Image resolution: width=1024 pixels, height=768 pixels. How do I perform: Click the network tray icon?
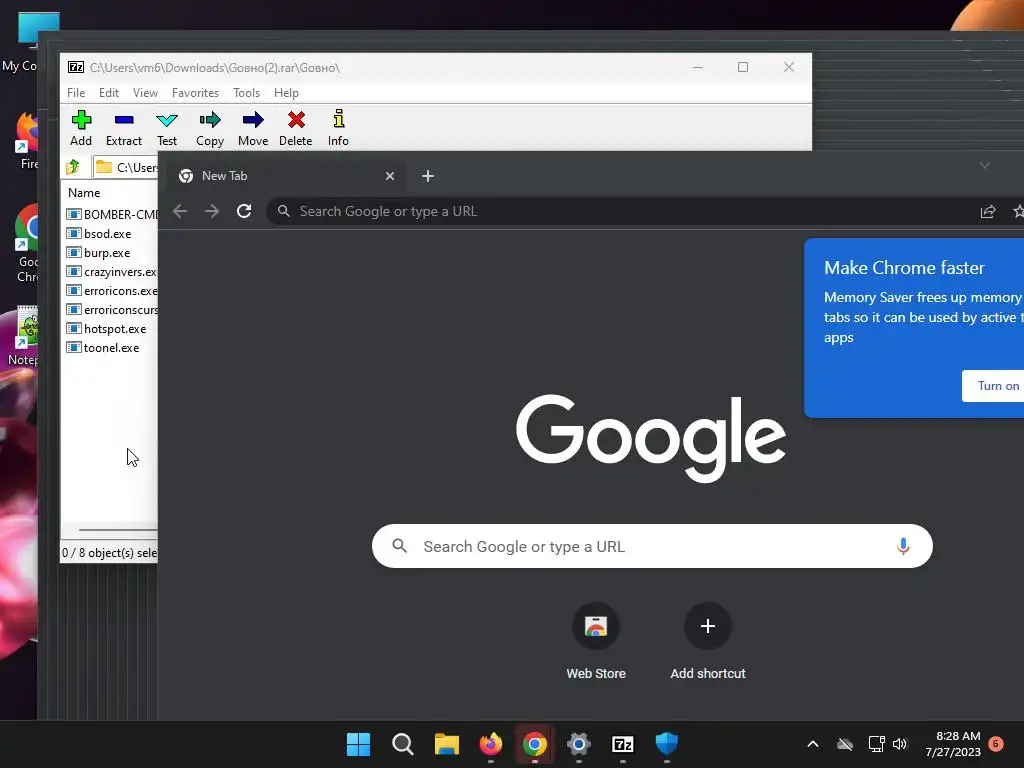pos(876,744)
